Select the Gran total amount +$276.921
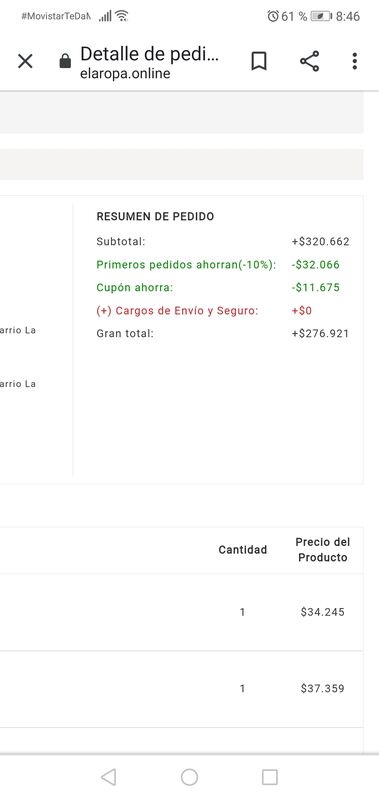The width and height of the screenshot is (379, 800). (320, 334)
